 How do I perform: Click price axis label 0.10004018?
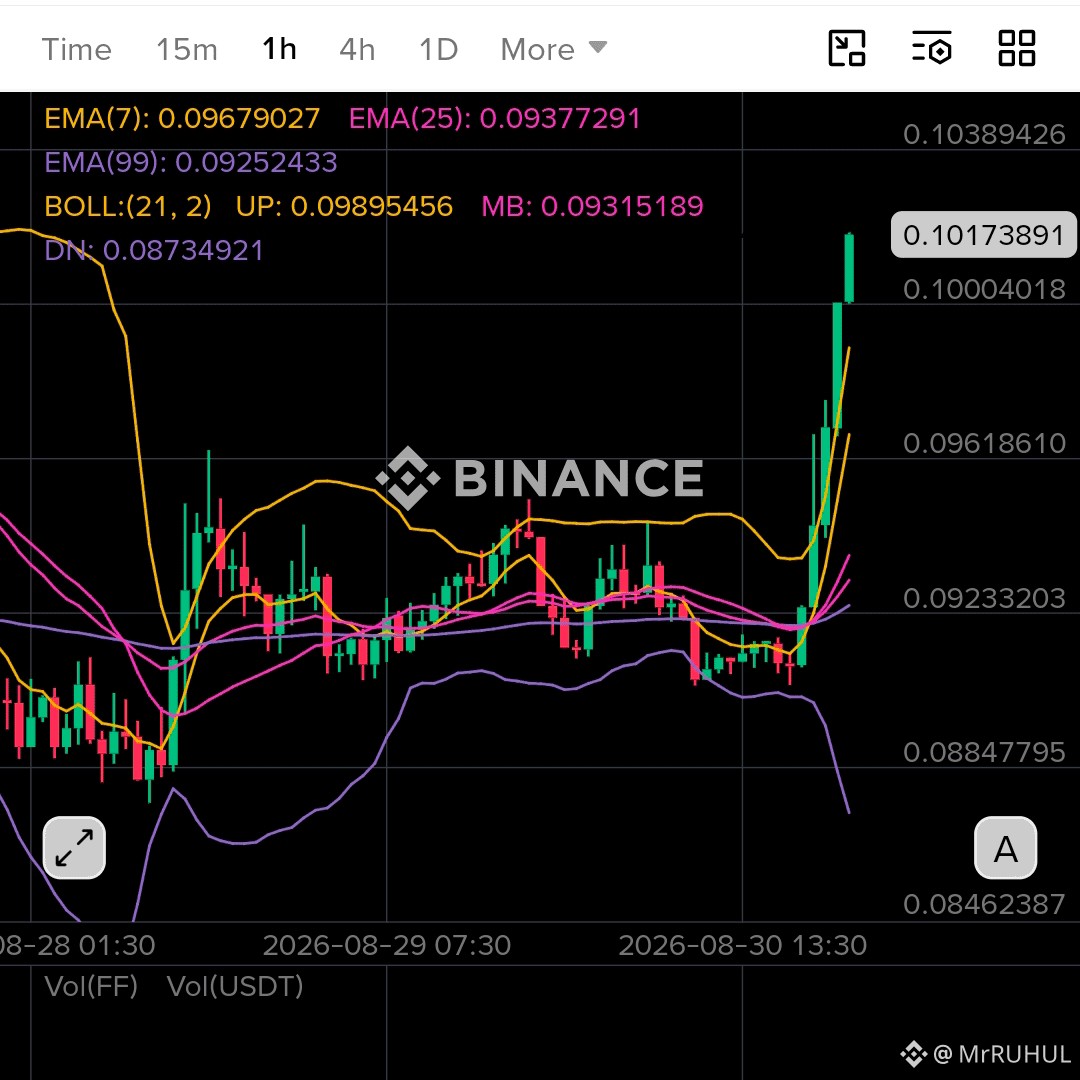(x=984, y=289)
